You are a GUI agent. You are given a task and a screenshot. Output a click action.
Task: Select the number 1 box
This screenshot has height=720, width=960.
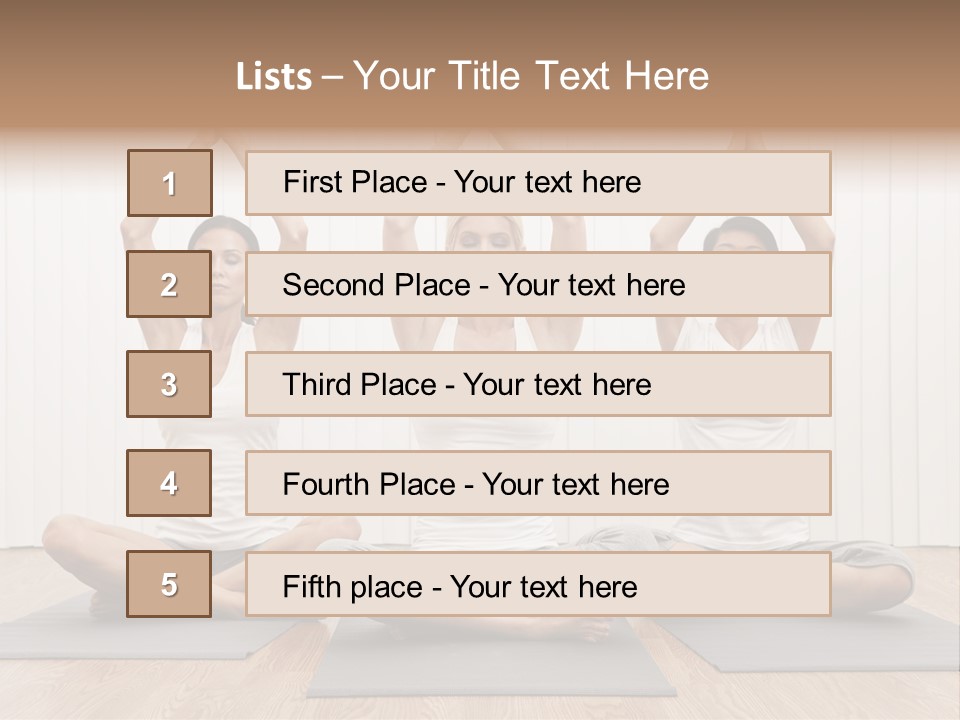(169, 183)
